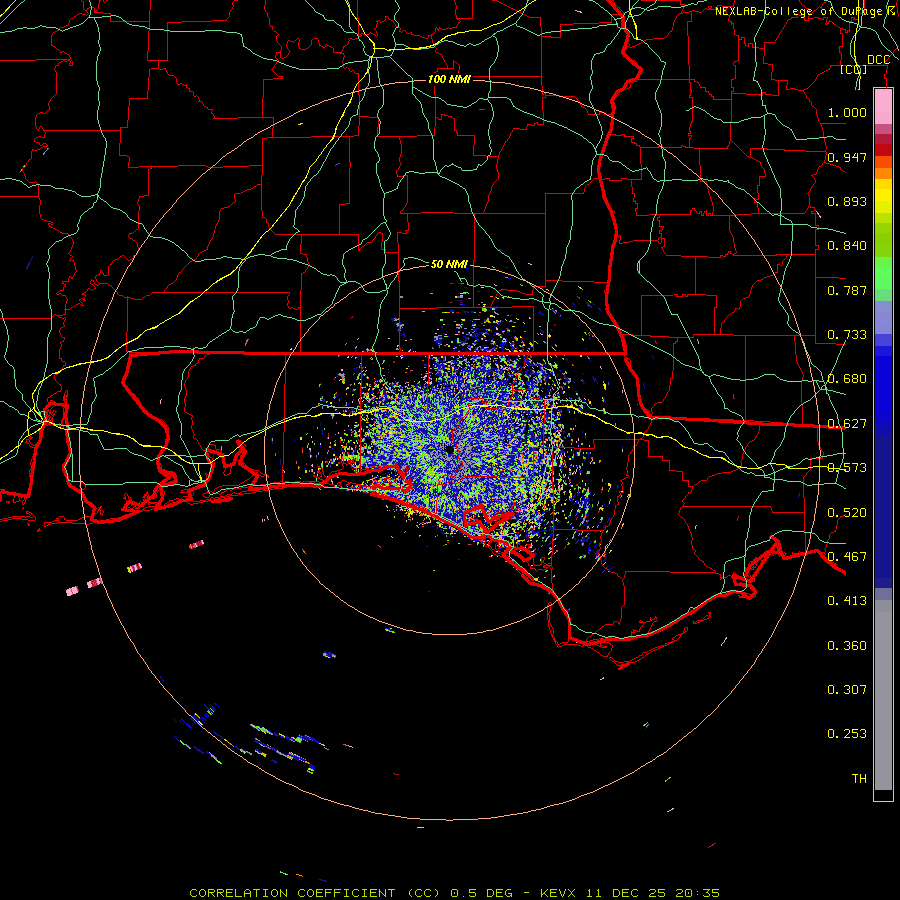Click the TH threshold label
Image resolution: width=900 pixels, height=900 pixels.
click(x=859, y=779)
